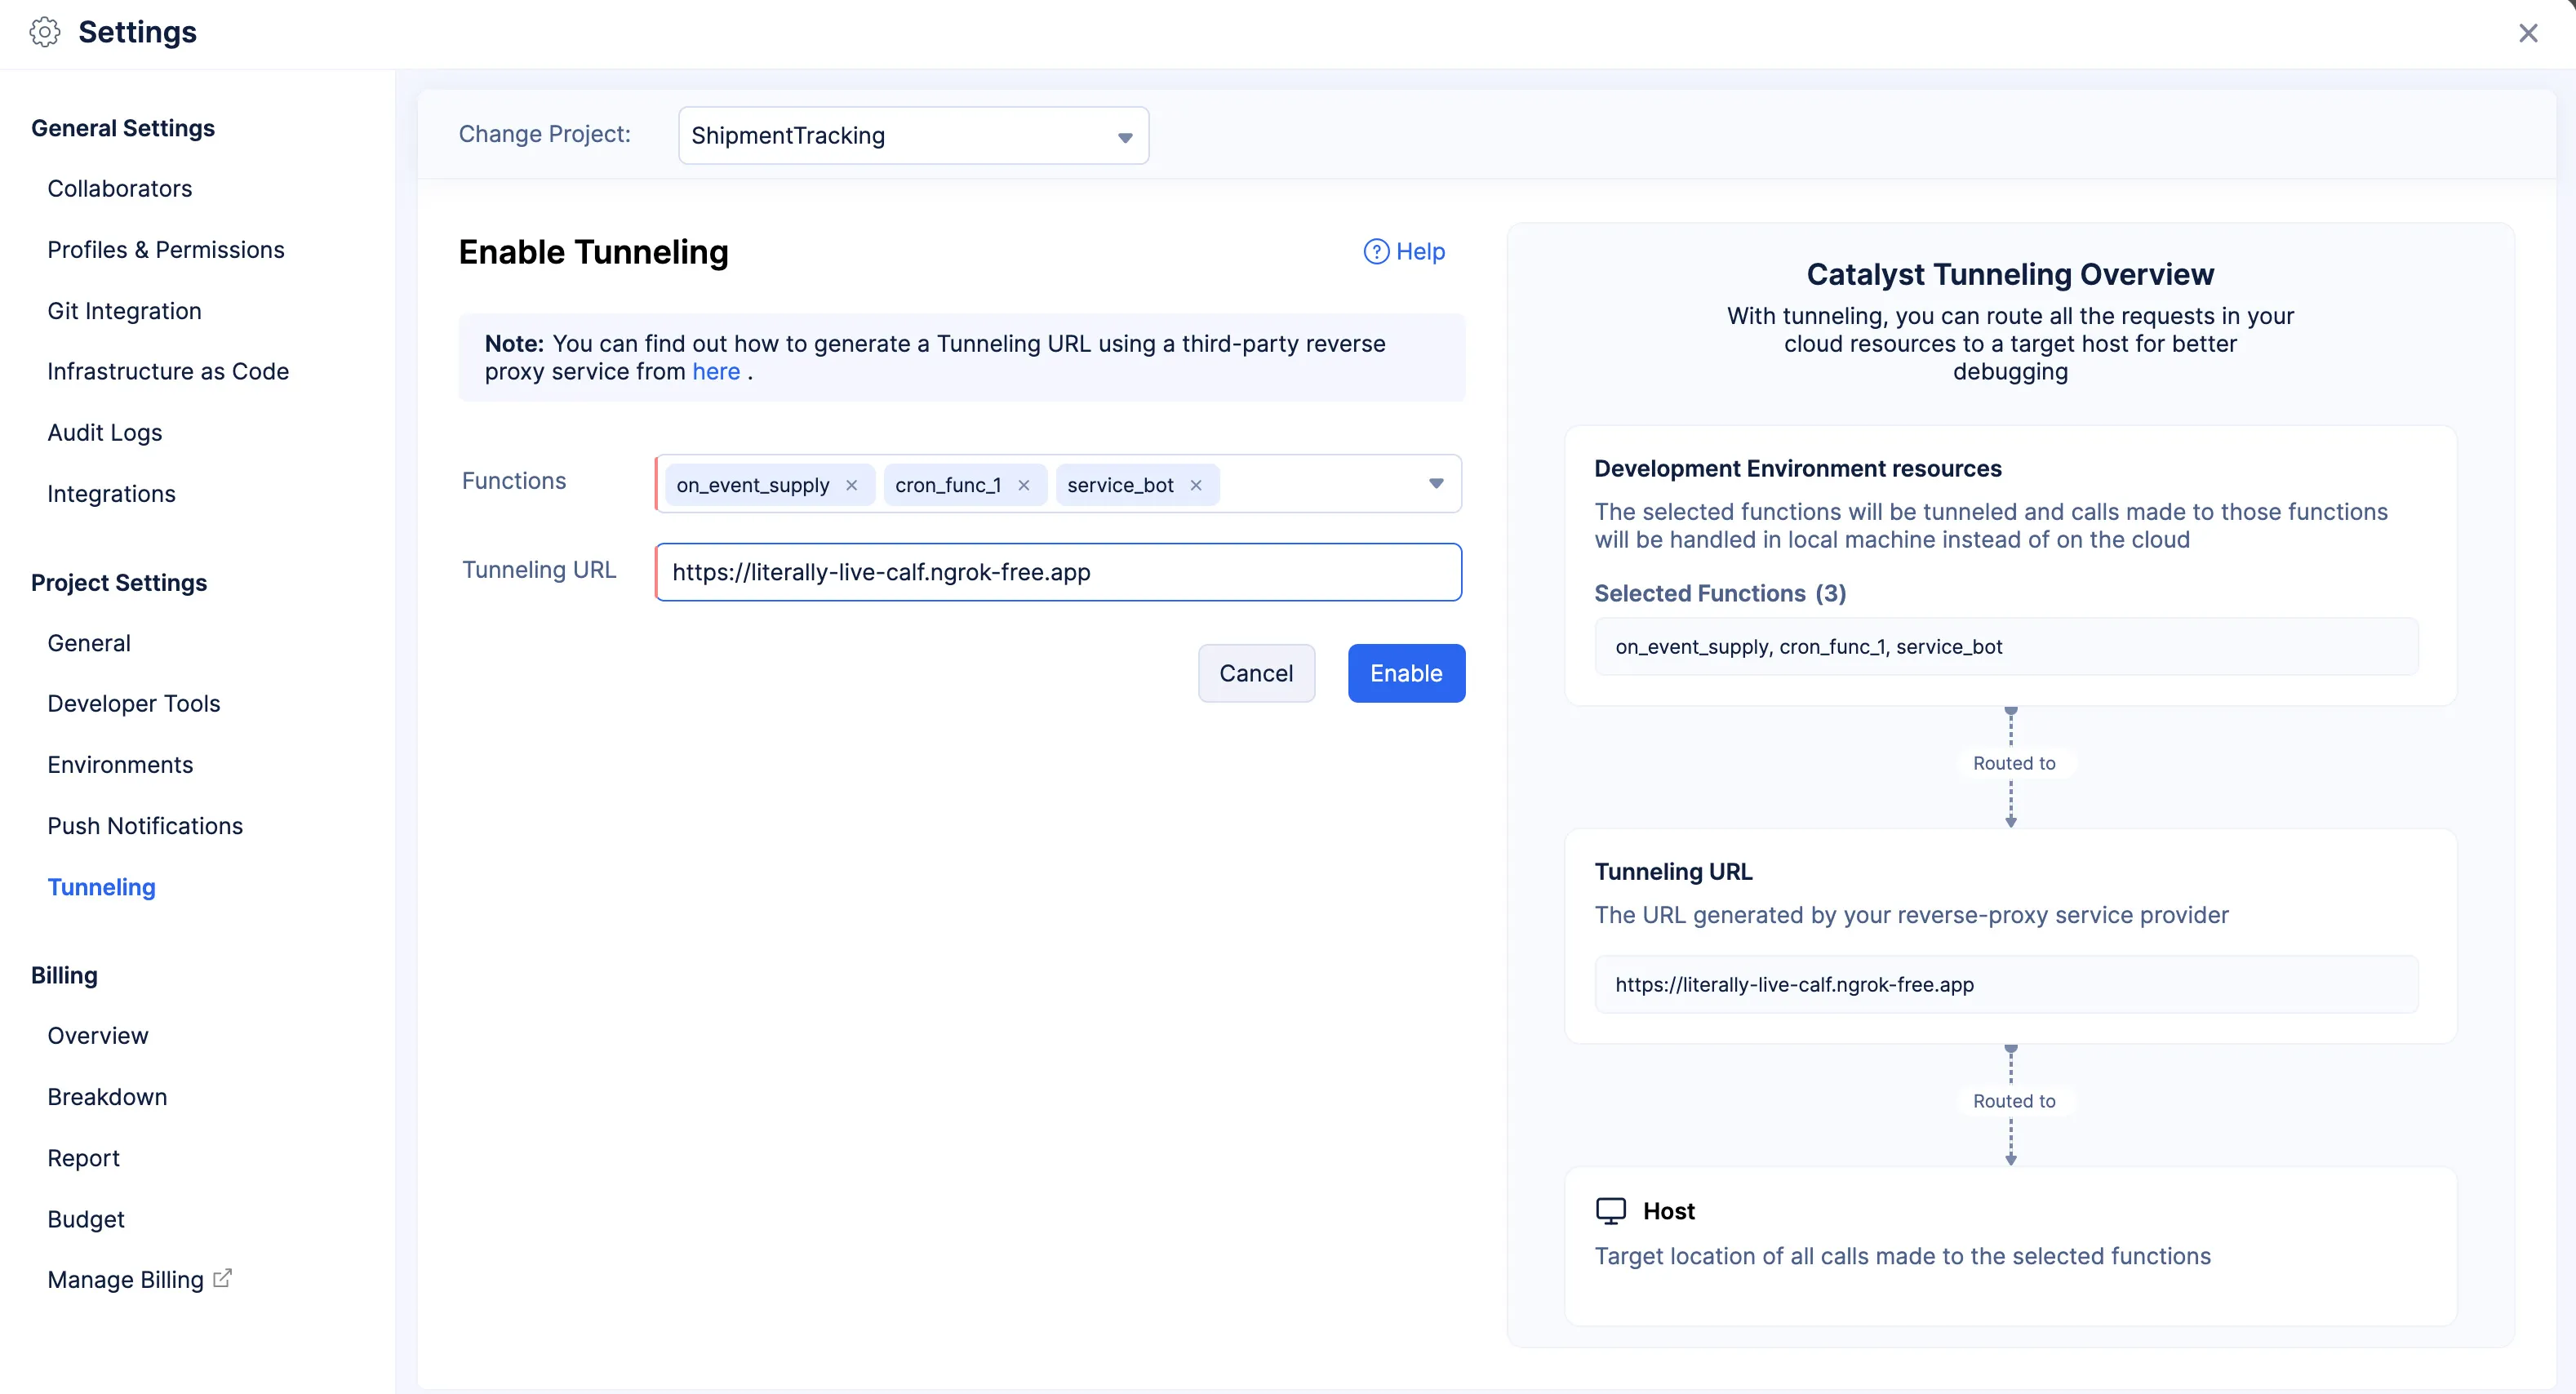Click the Help question mark icon
2576x1394 pixels.
[1376, 252]
